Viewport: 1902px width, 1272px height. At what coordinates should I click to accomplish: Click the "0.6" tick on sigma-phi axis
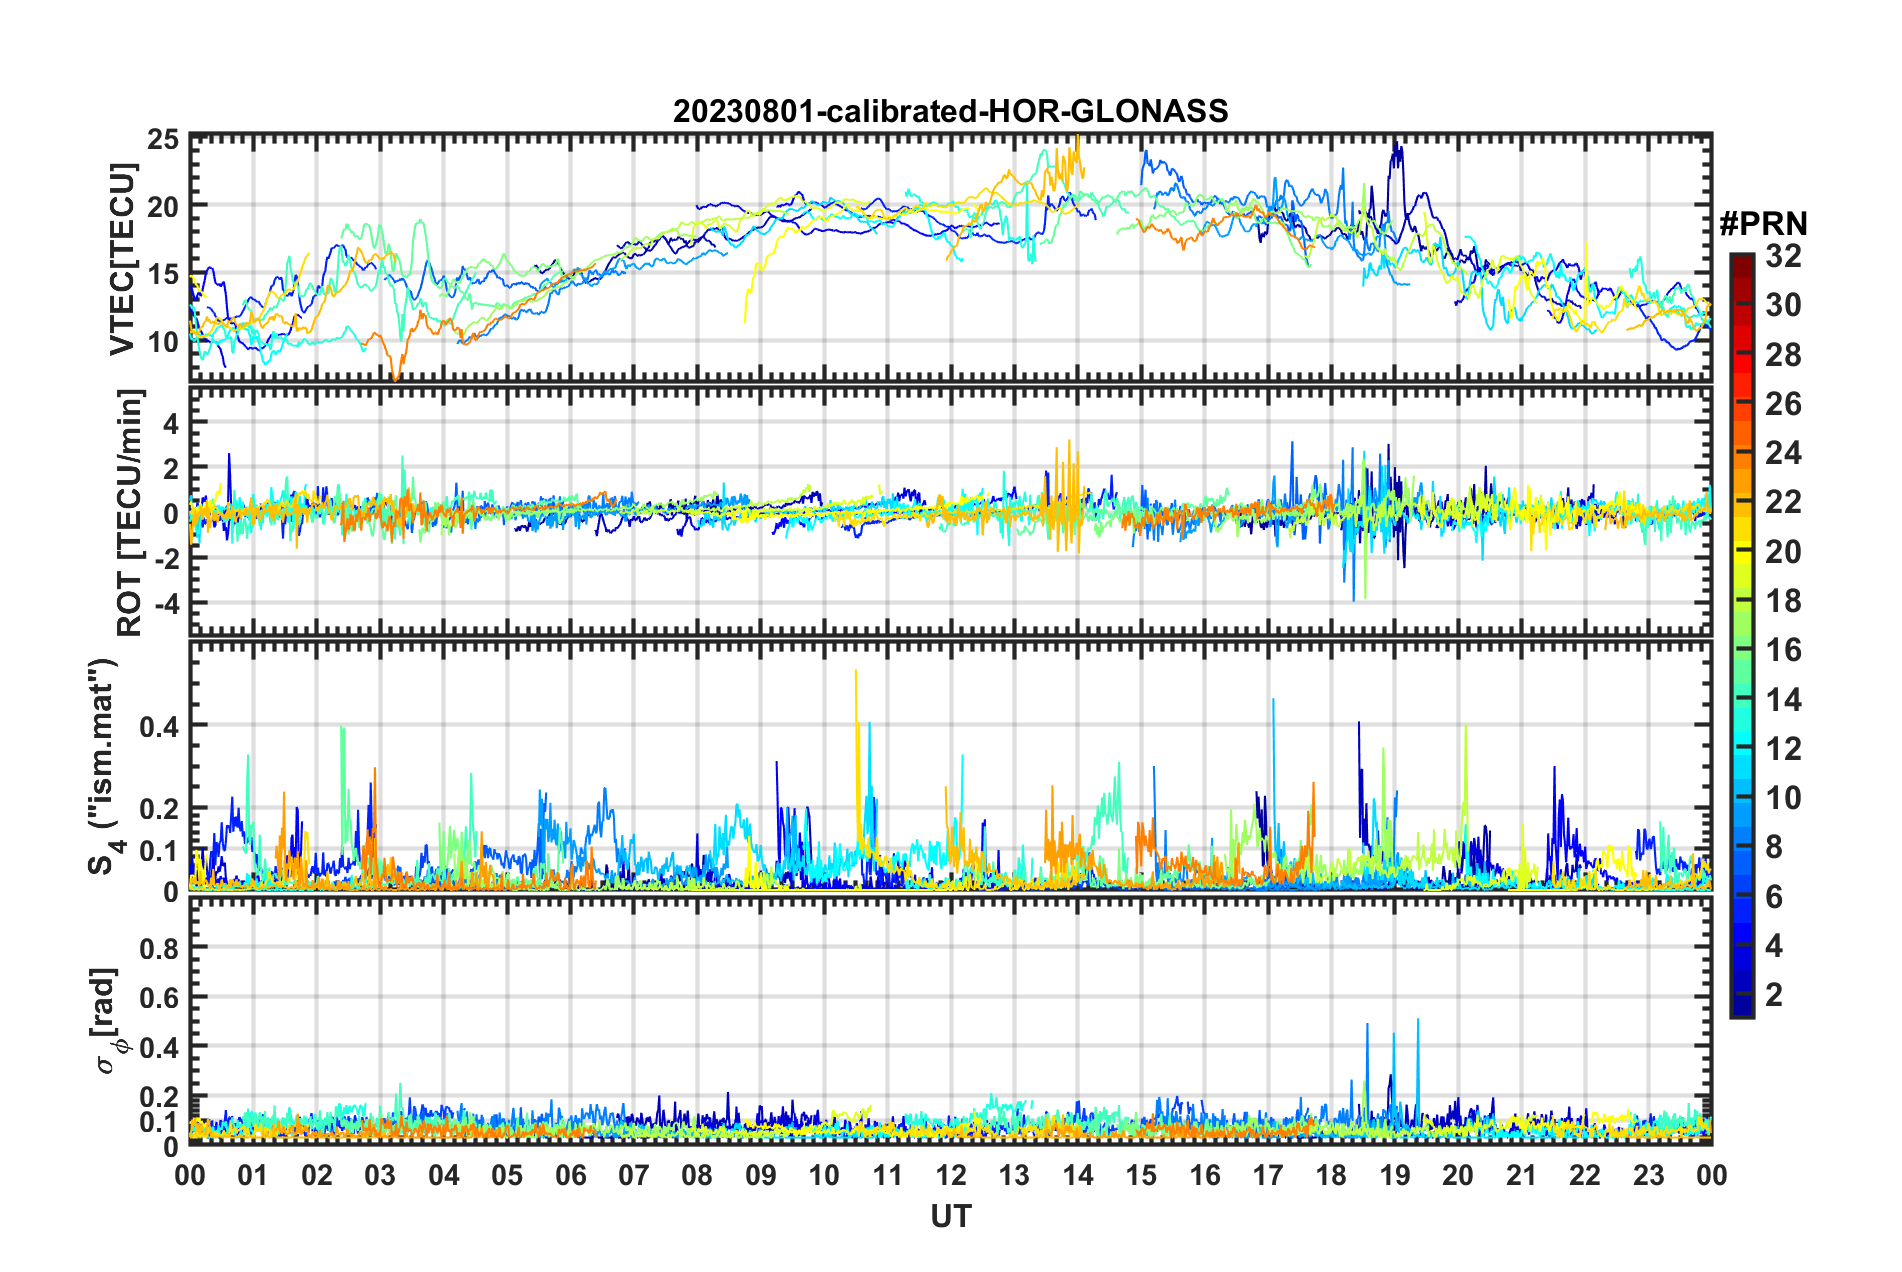coord(159,996)
